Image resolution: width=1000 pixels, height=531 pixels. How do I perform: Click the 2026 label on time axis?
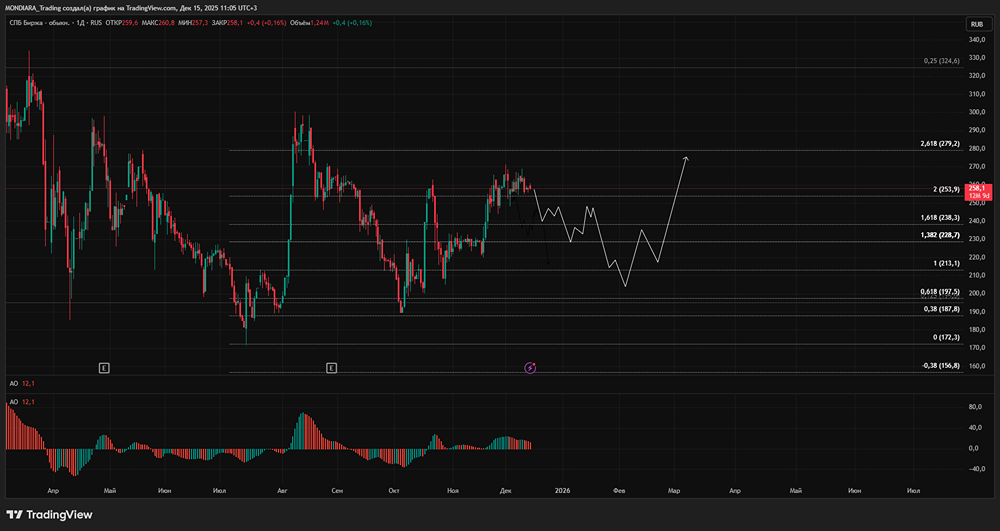(562, 491)
